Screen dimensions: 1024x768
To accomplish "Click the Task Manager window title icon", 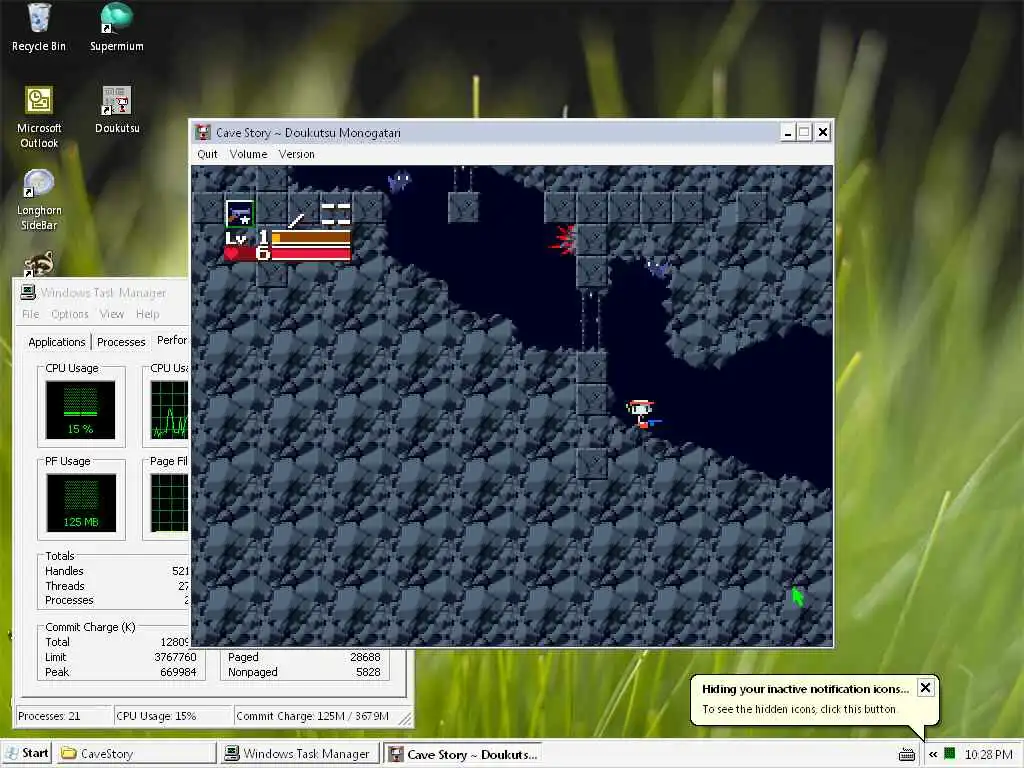I will (27, 292).
